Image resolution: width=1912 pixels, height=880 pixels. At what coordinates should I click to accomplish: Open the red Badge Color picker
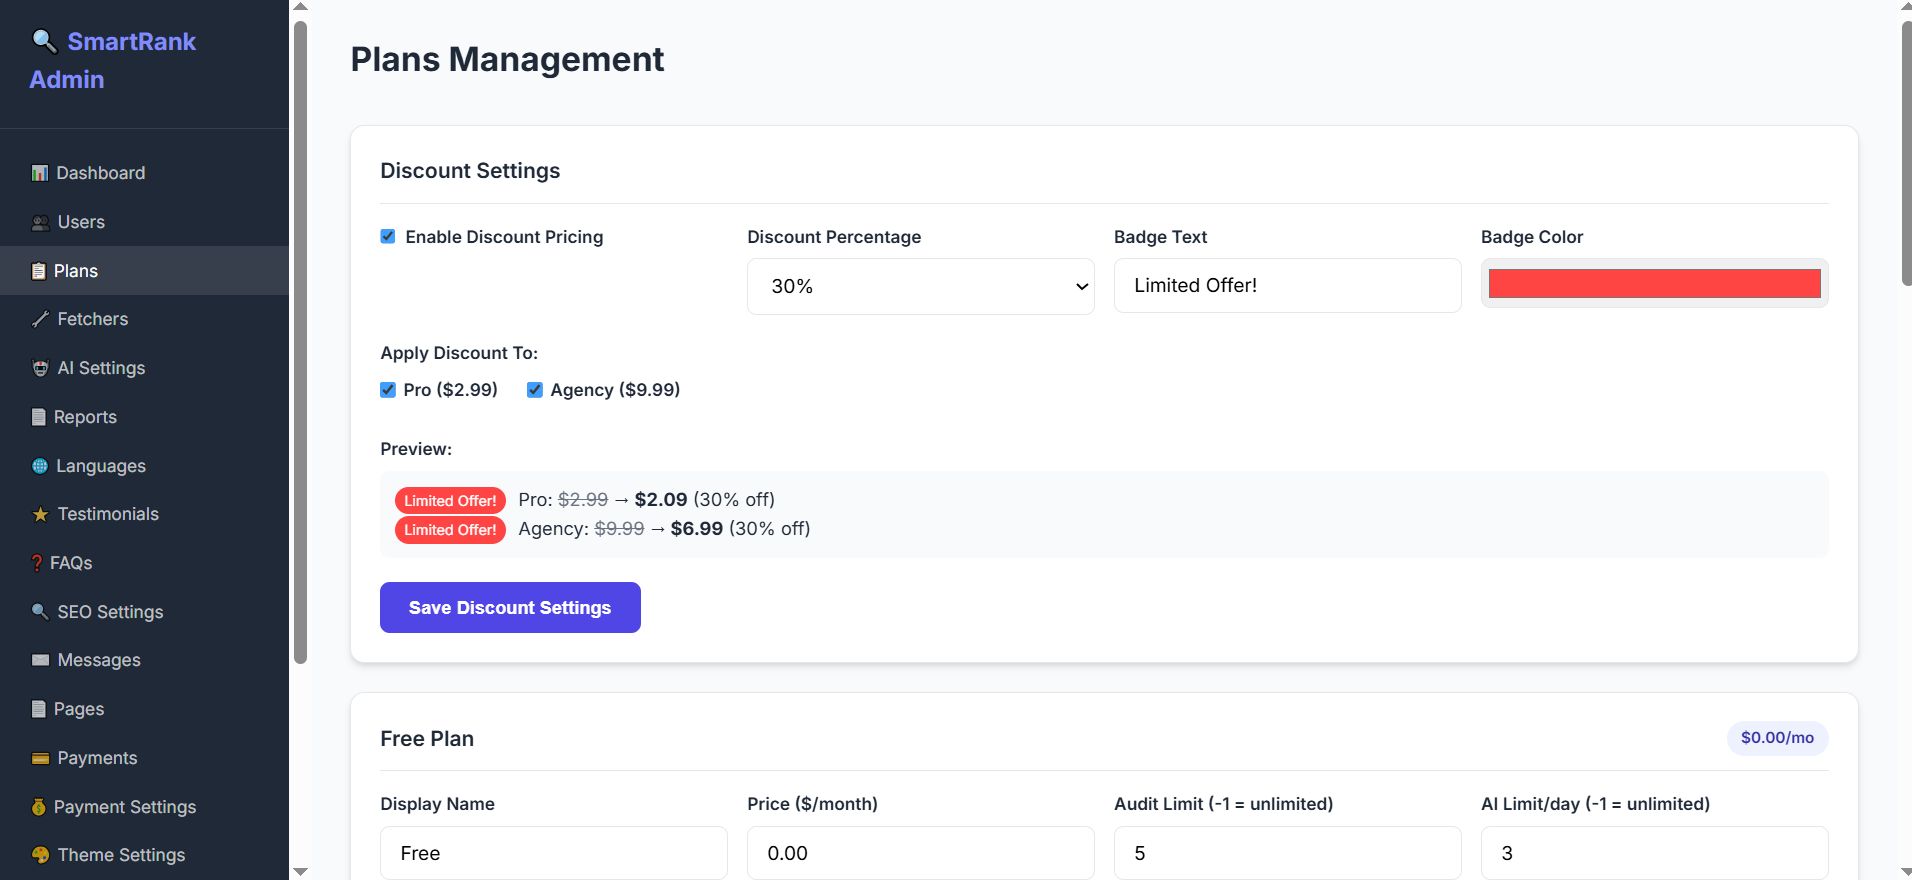[1654, 284]
